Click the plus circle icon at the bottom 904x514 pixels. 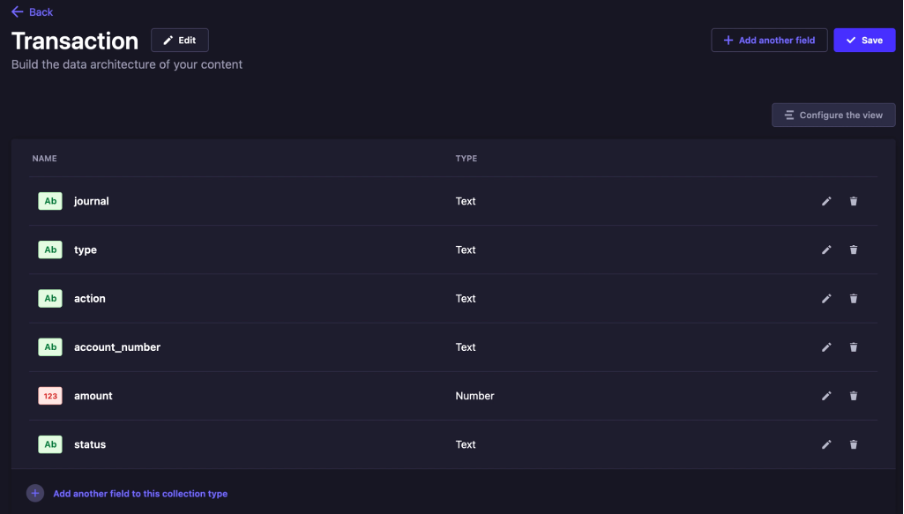[x=35, y=493]
